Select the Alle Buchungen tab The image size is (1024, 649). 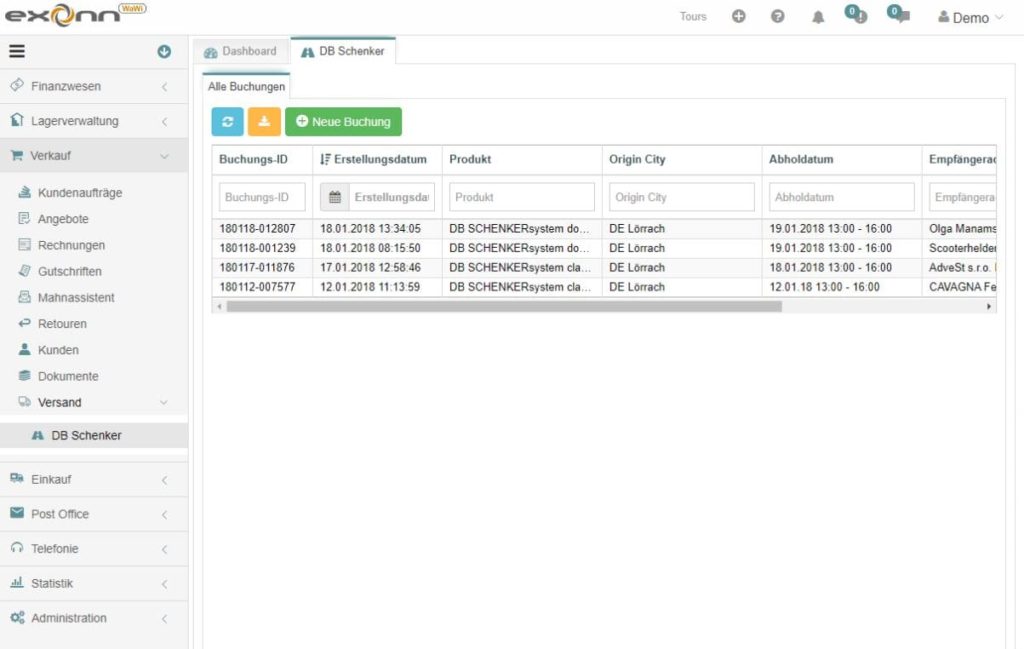coord(246,86)
